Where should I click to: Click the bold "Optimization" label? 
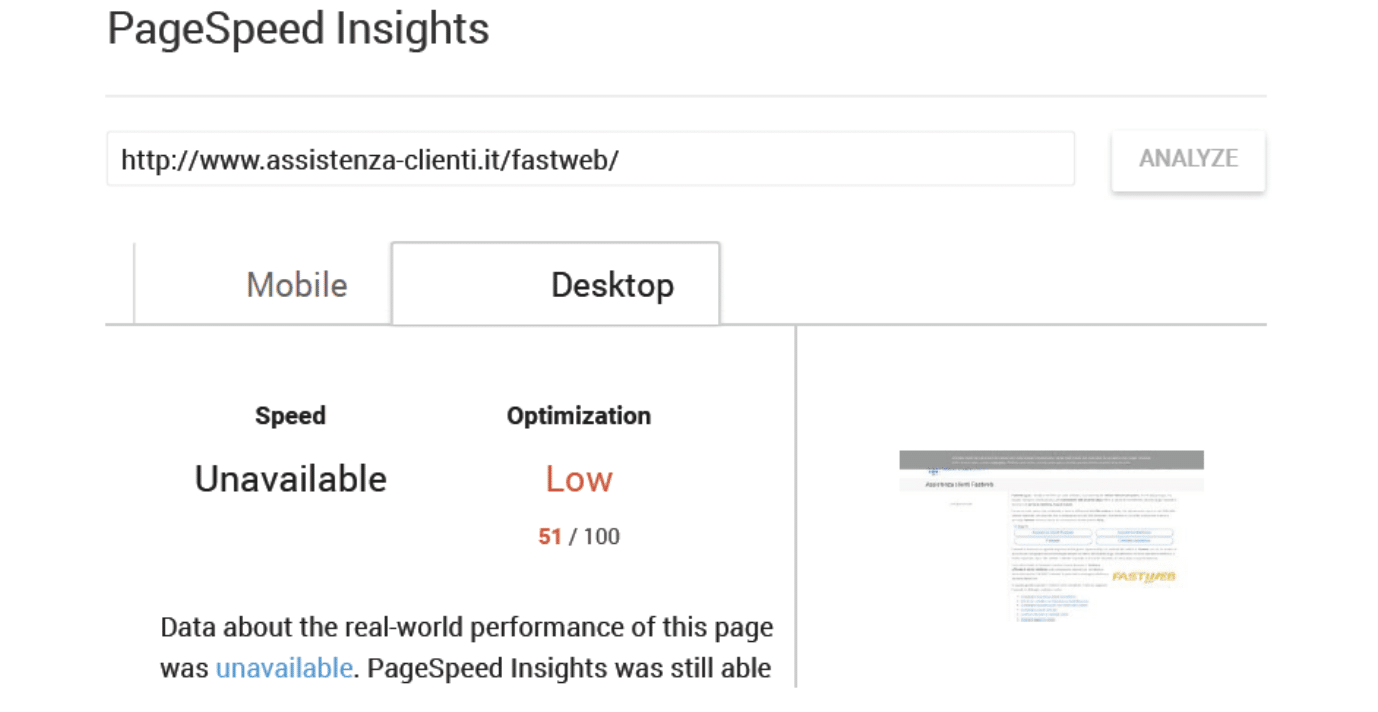[x=579, y=416]
